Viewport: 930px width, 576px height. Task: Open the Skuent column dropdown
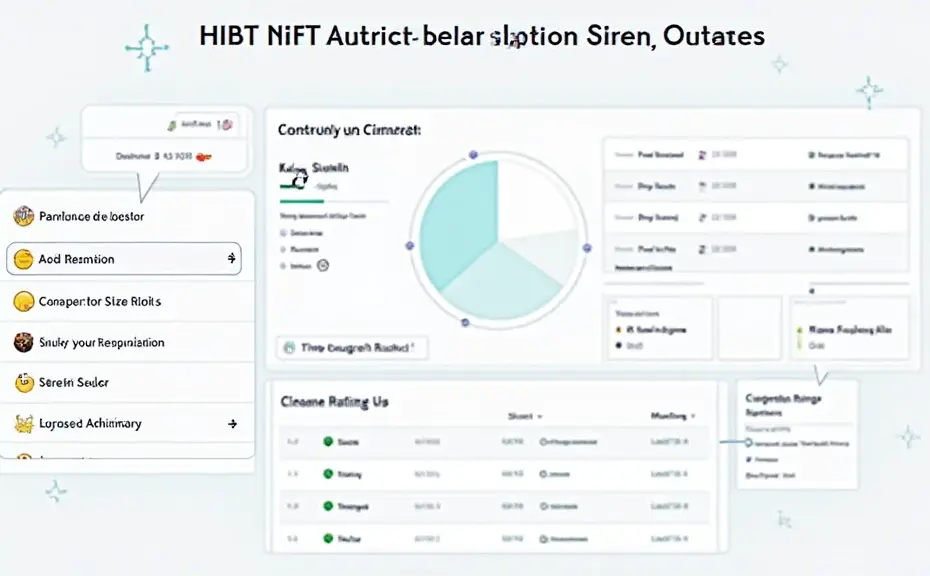540,416
